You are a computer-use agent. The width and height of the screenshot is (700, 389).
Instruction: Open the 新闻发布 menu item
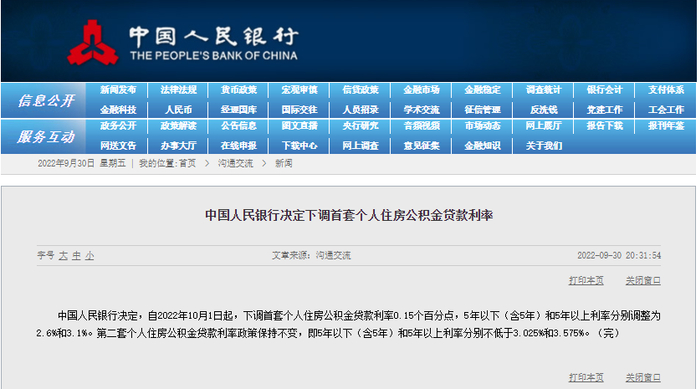[118, 90]
